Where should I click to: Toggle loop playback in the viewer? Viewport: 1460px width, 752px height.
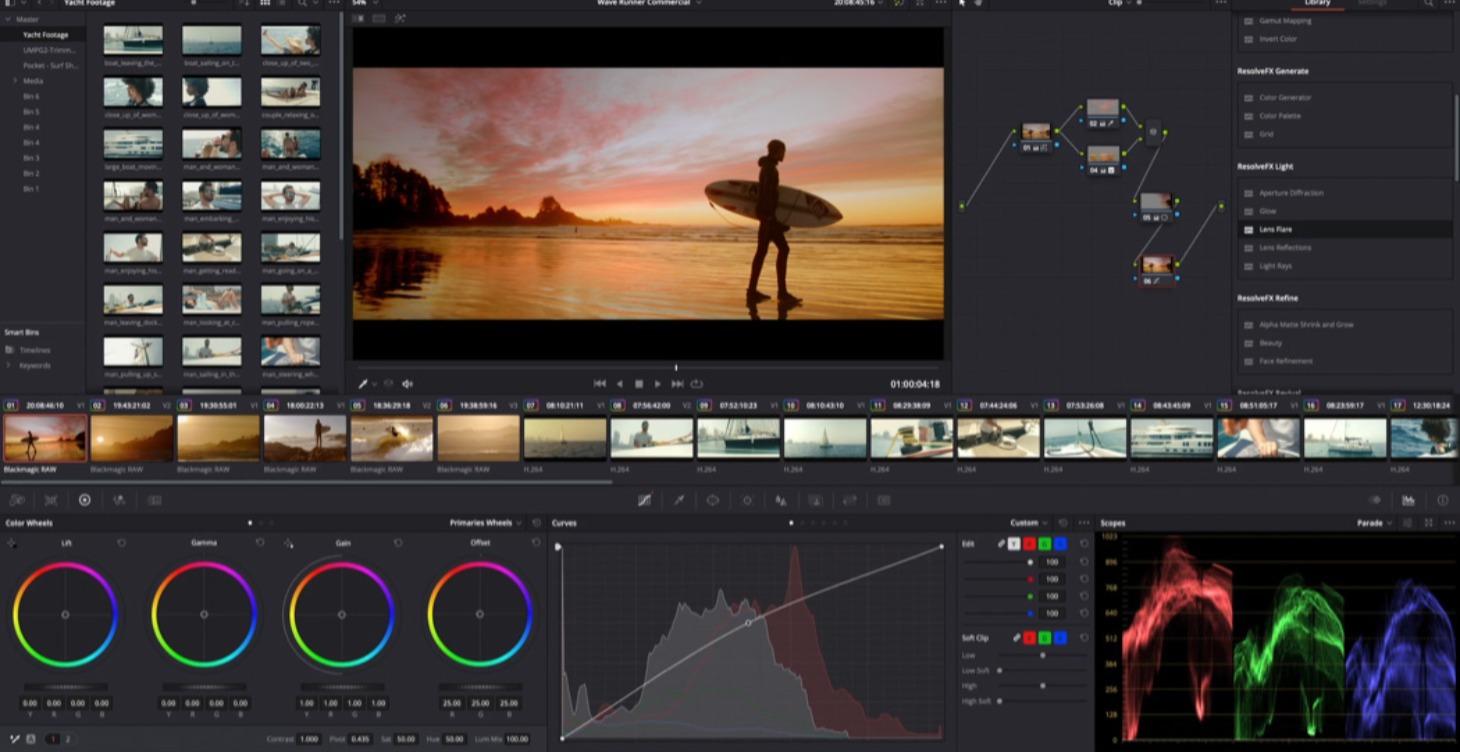698,383
